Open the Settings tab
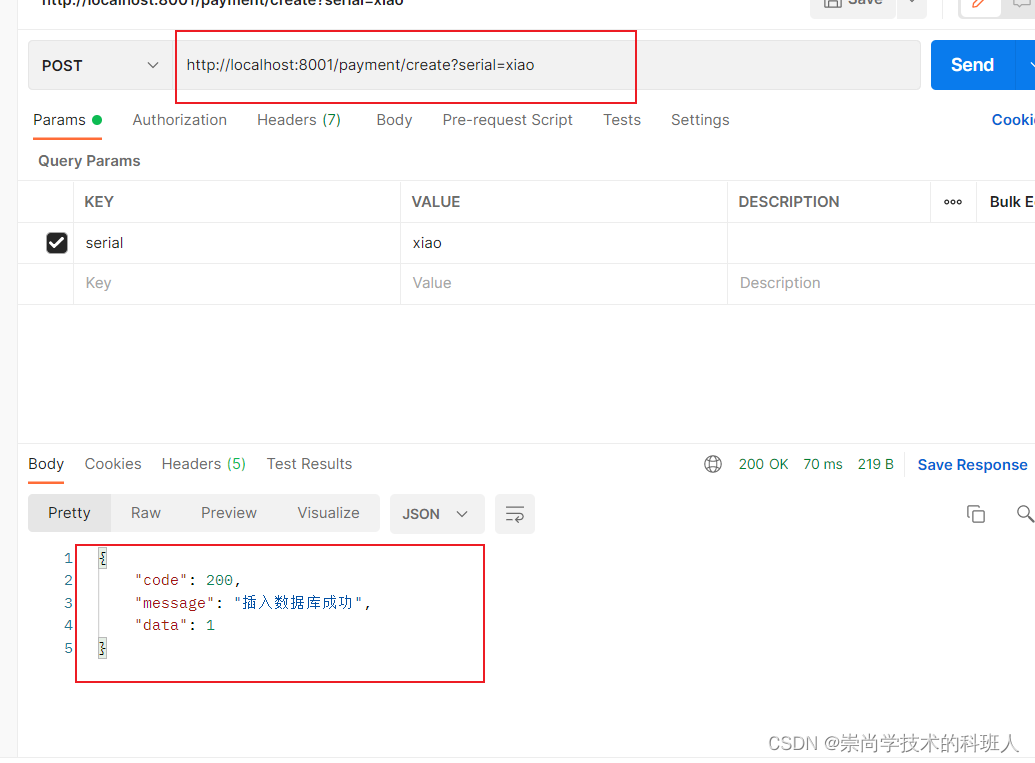The height and width of the screenshot is (763, 1035). 700,120
